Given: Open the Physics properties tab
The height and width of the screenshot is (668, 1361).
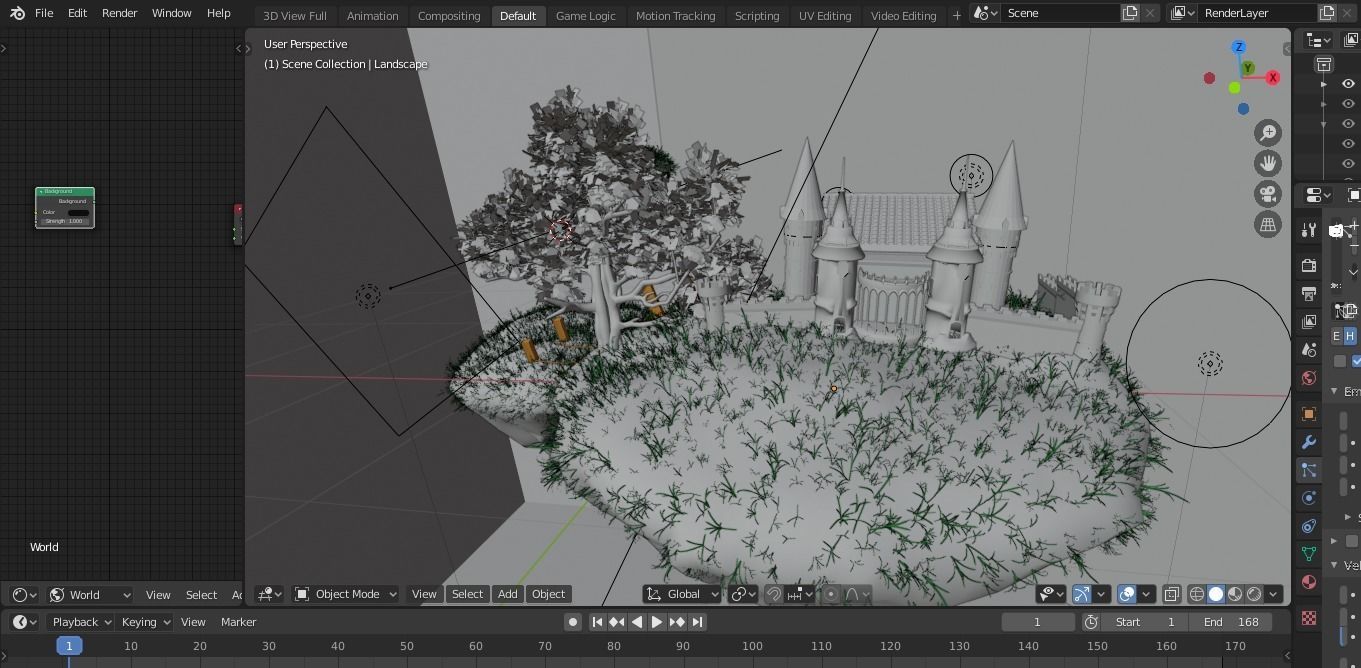Looking at the screenshot, I should point(1309,498).
